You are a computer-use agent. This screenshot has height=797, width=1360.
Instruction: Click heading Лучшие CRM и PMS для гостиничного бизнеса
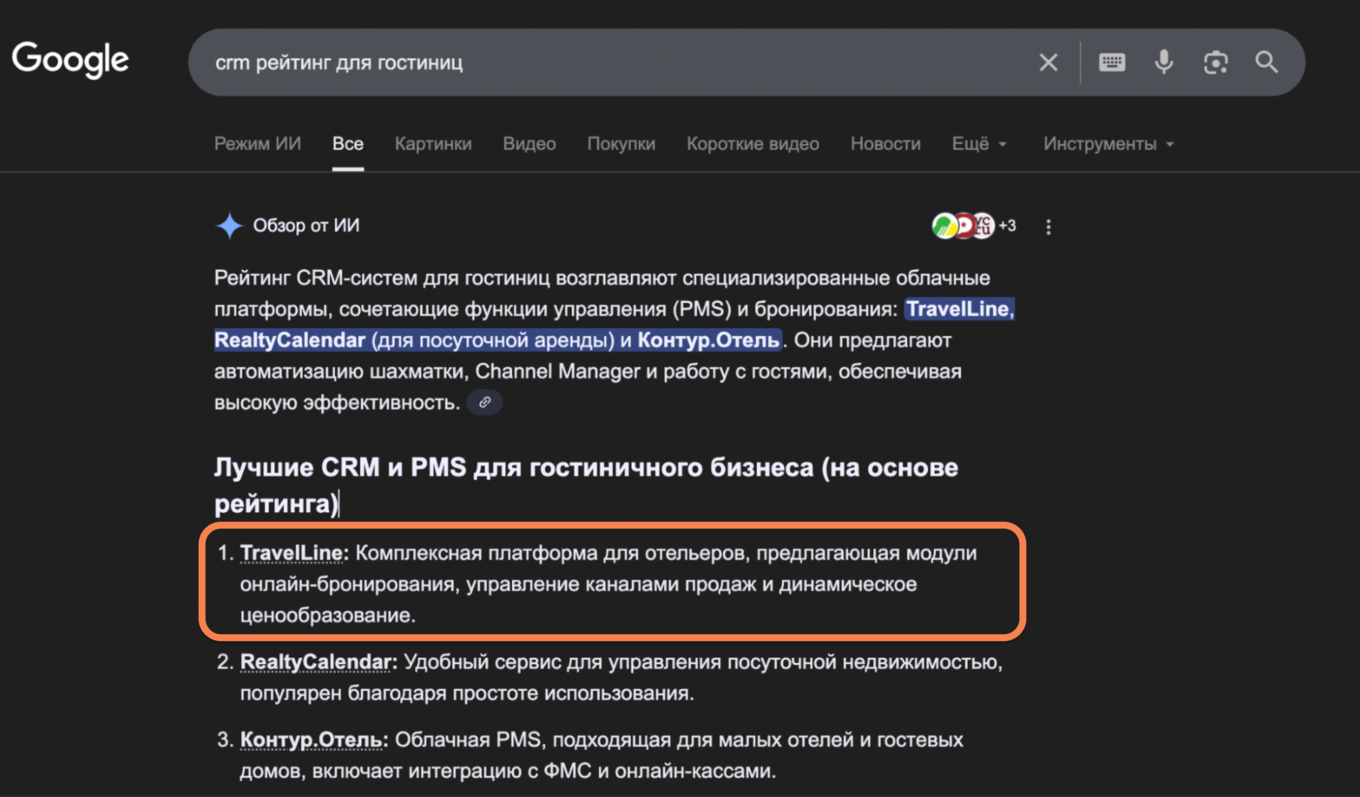(x=586, y=485)
